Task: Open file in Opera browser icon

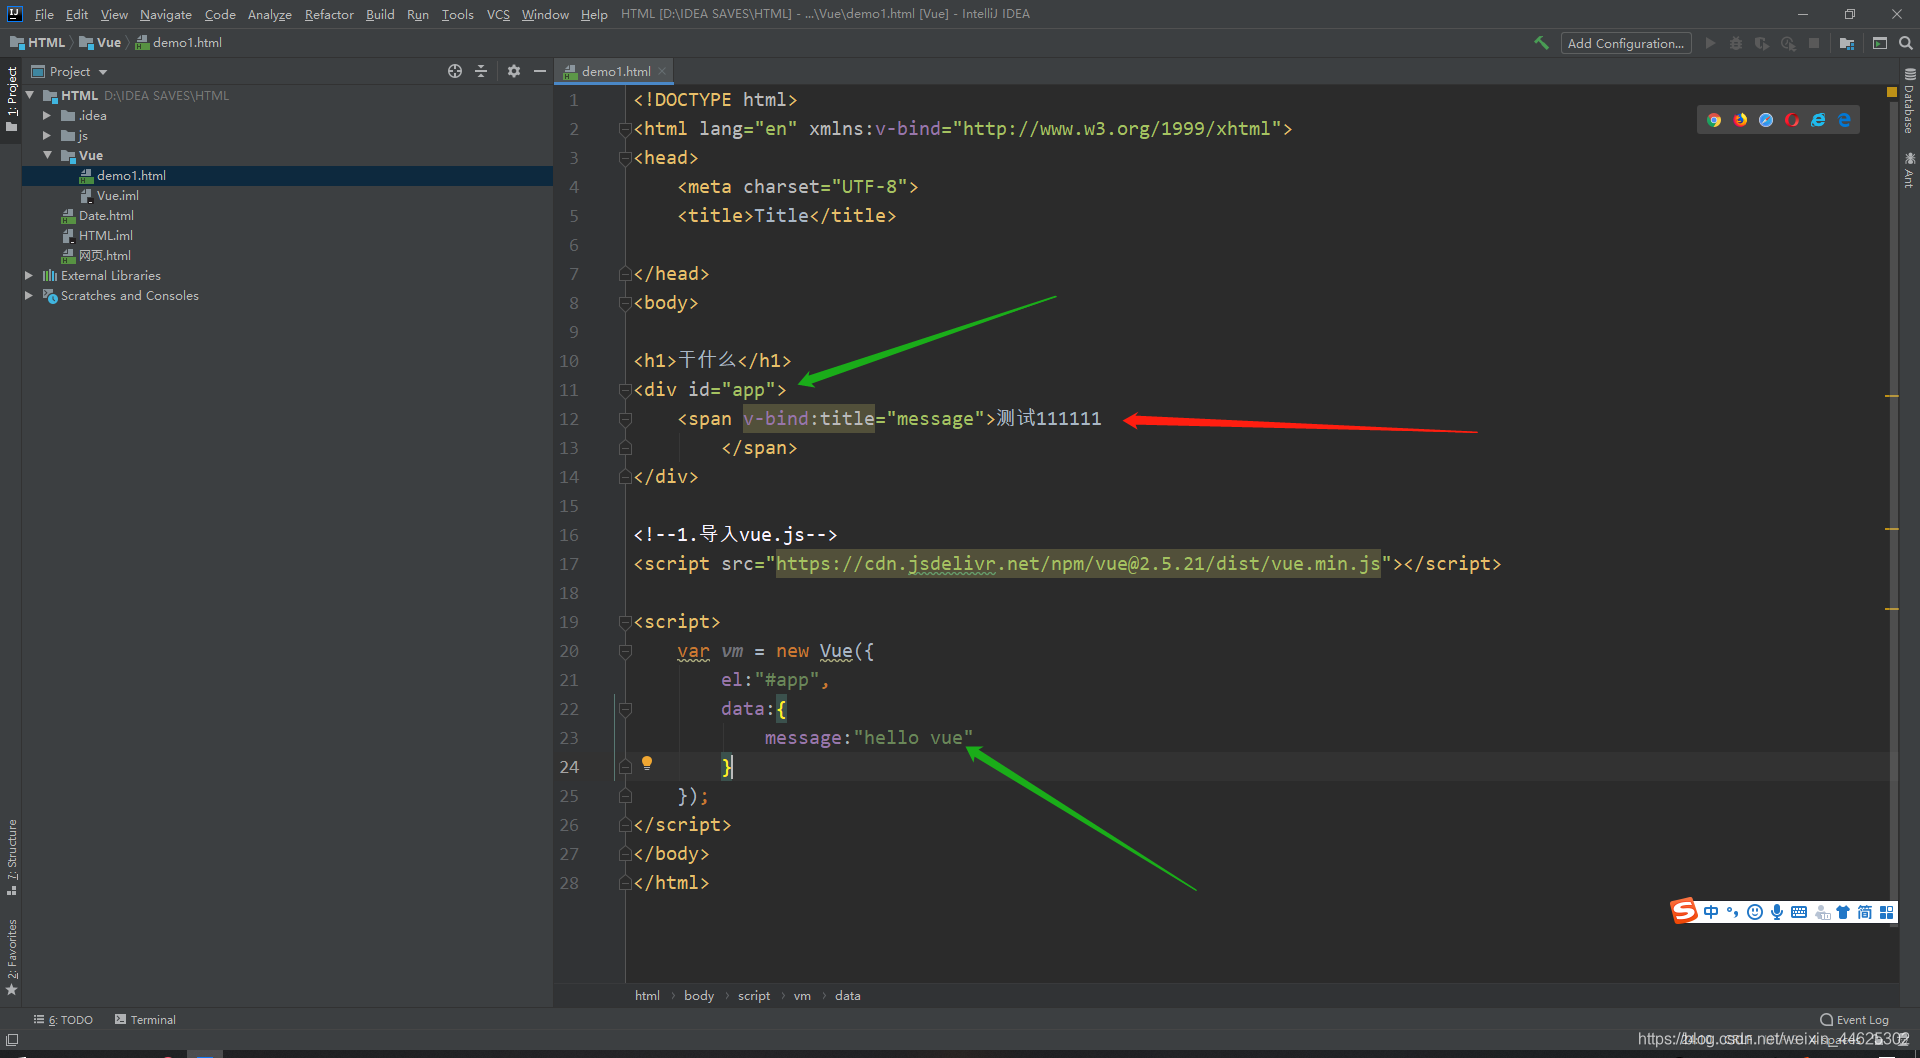Action: point(1792,120)
